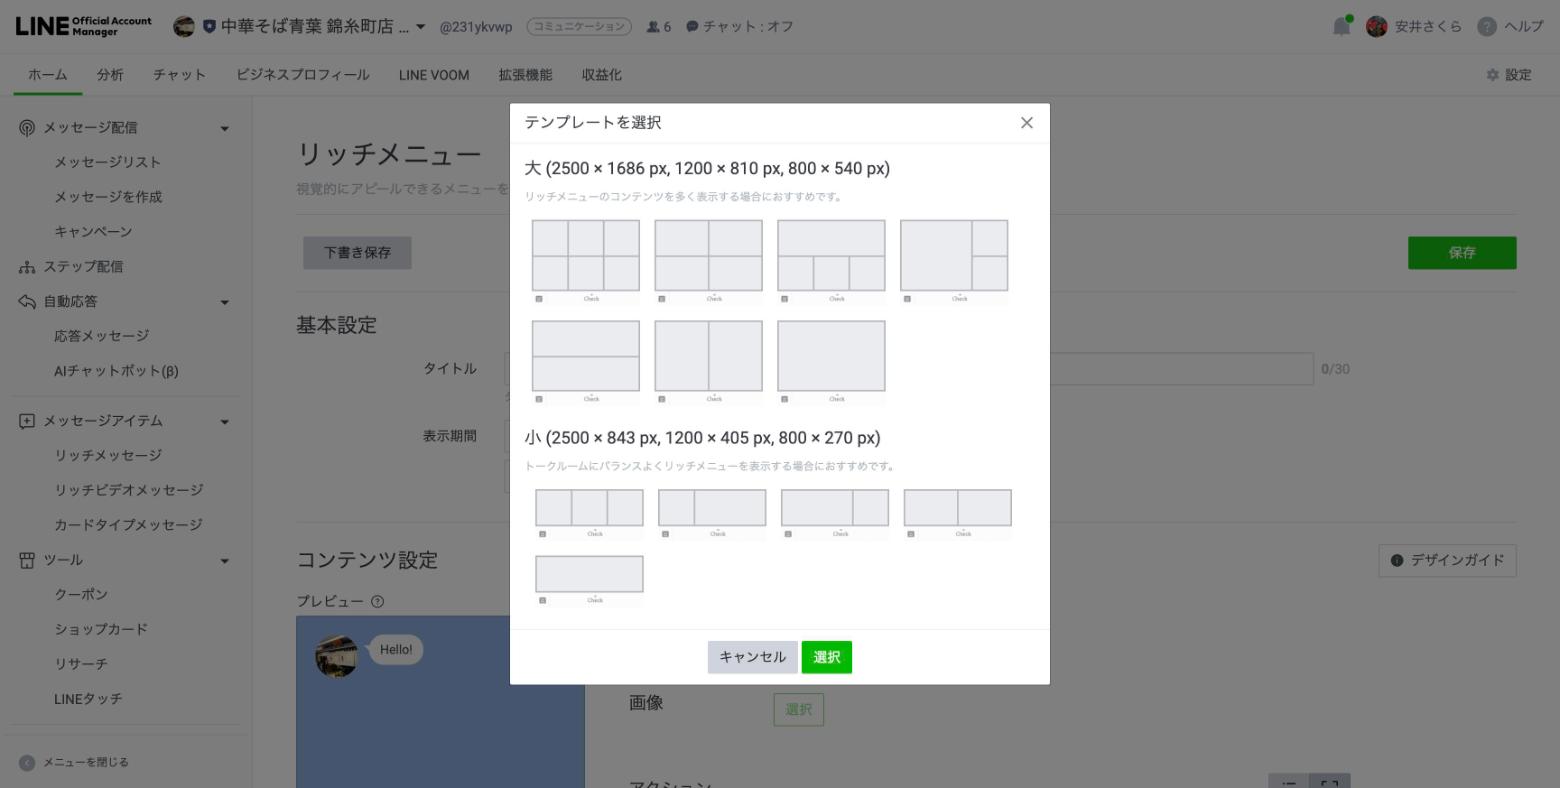Switch to the LINE VOOM tab
1560x788 pixels.
point(432,74)
